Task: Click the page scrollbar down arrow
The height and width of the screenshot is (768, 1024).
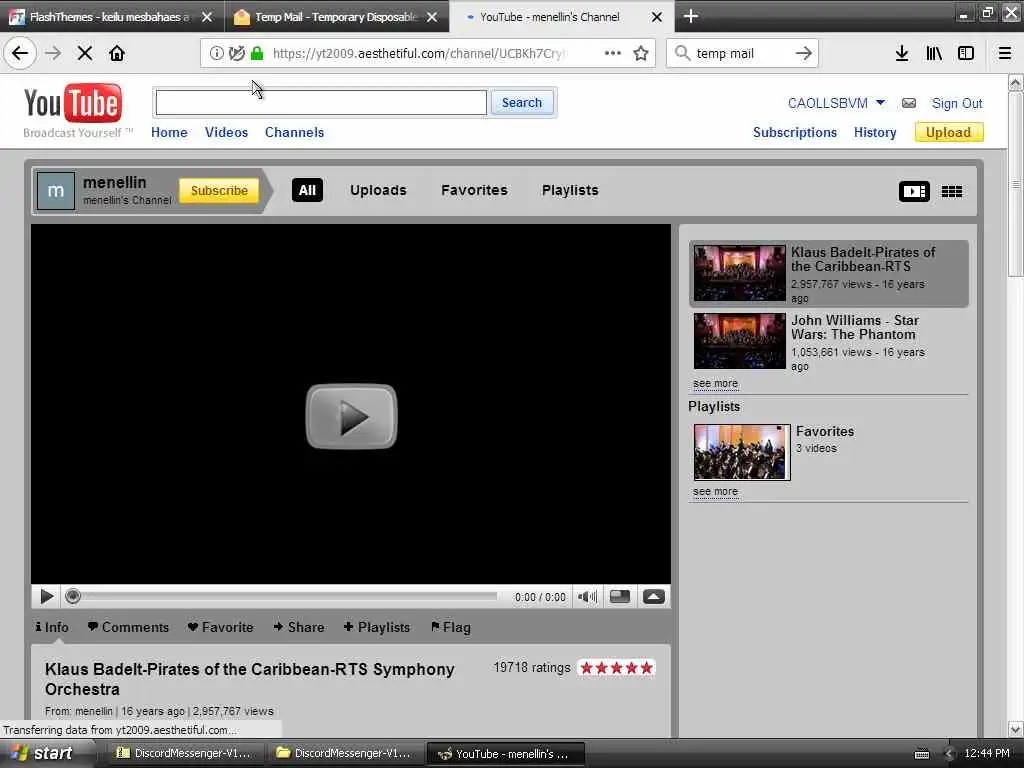Action: 1015,729
